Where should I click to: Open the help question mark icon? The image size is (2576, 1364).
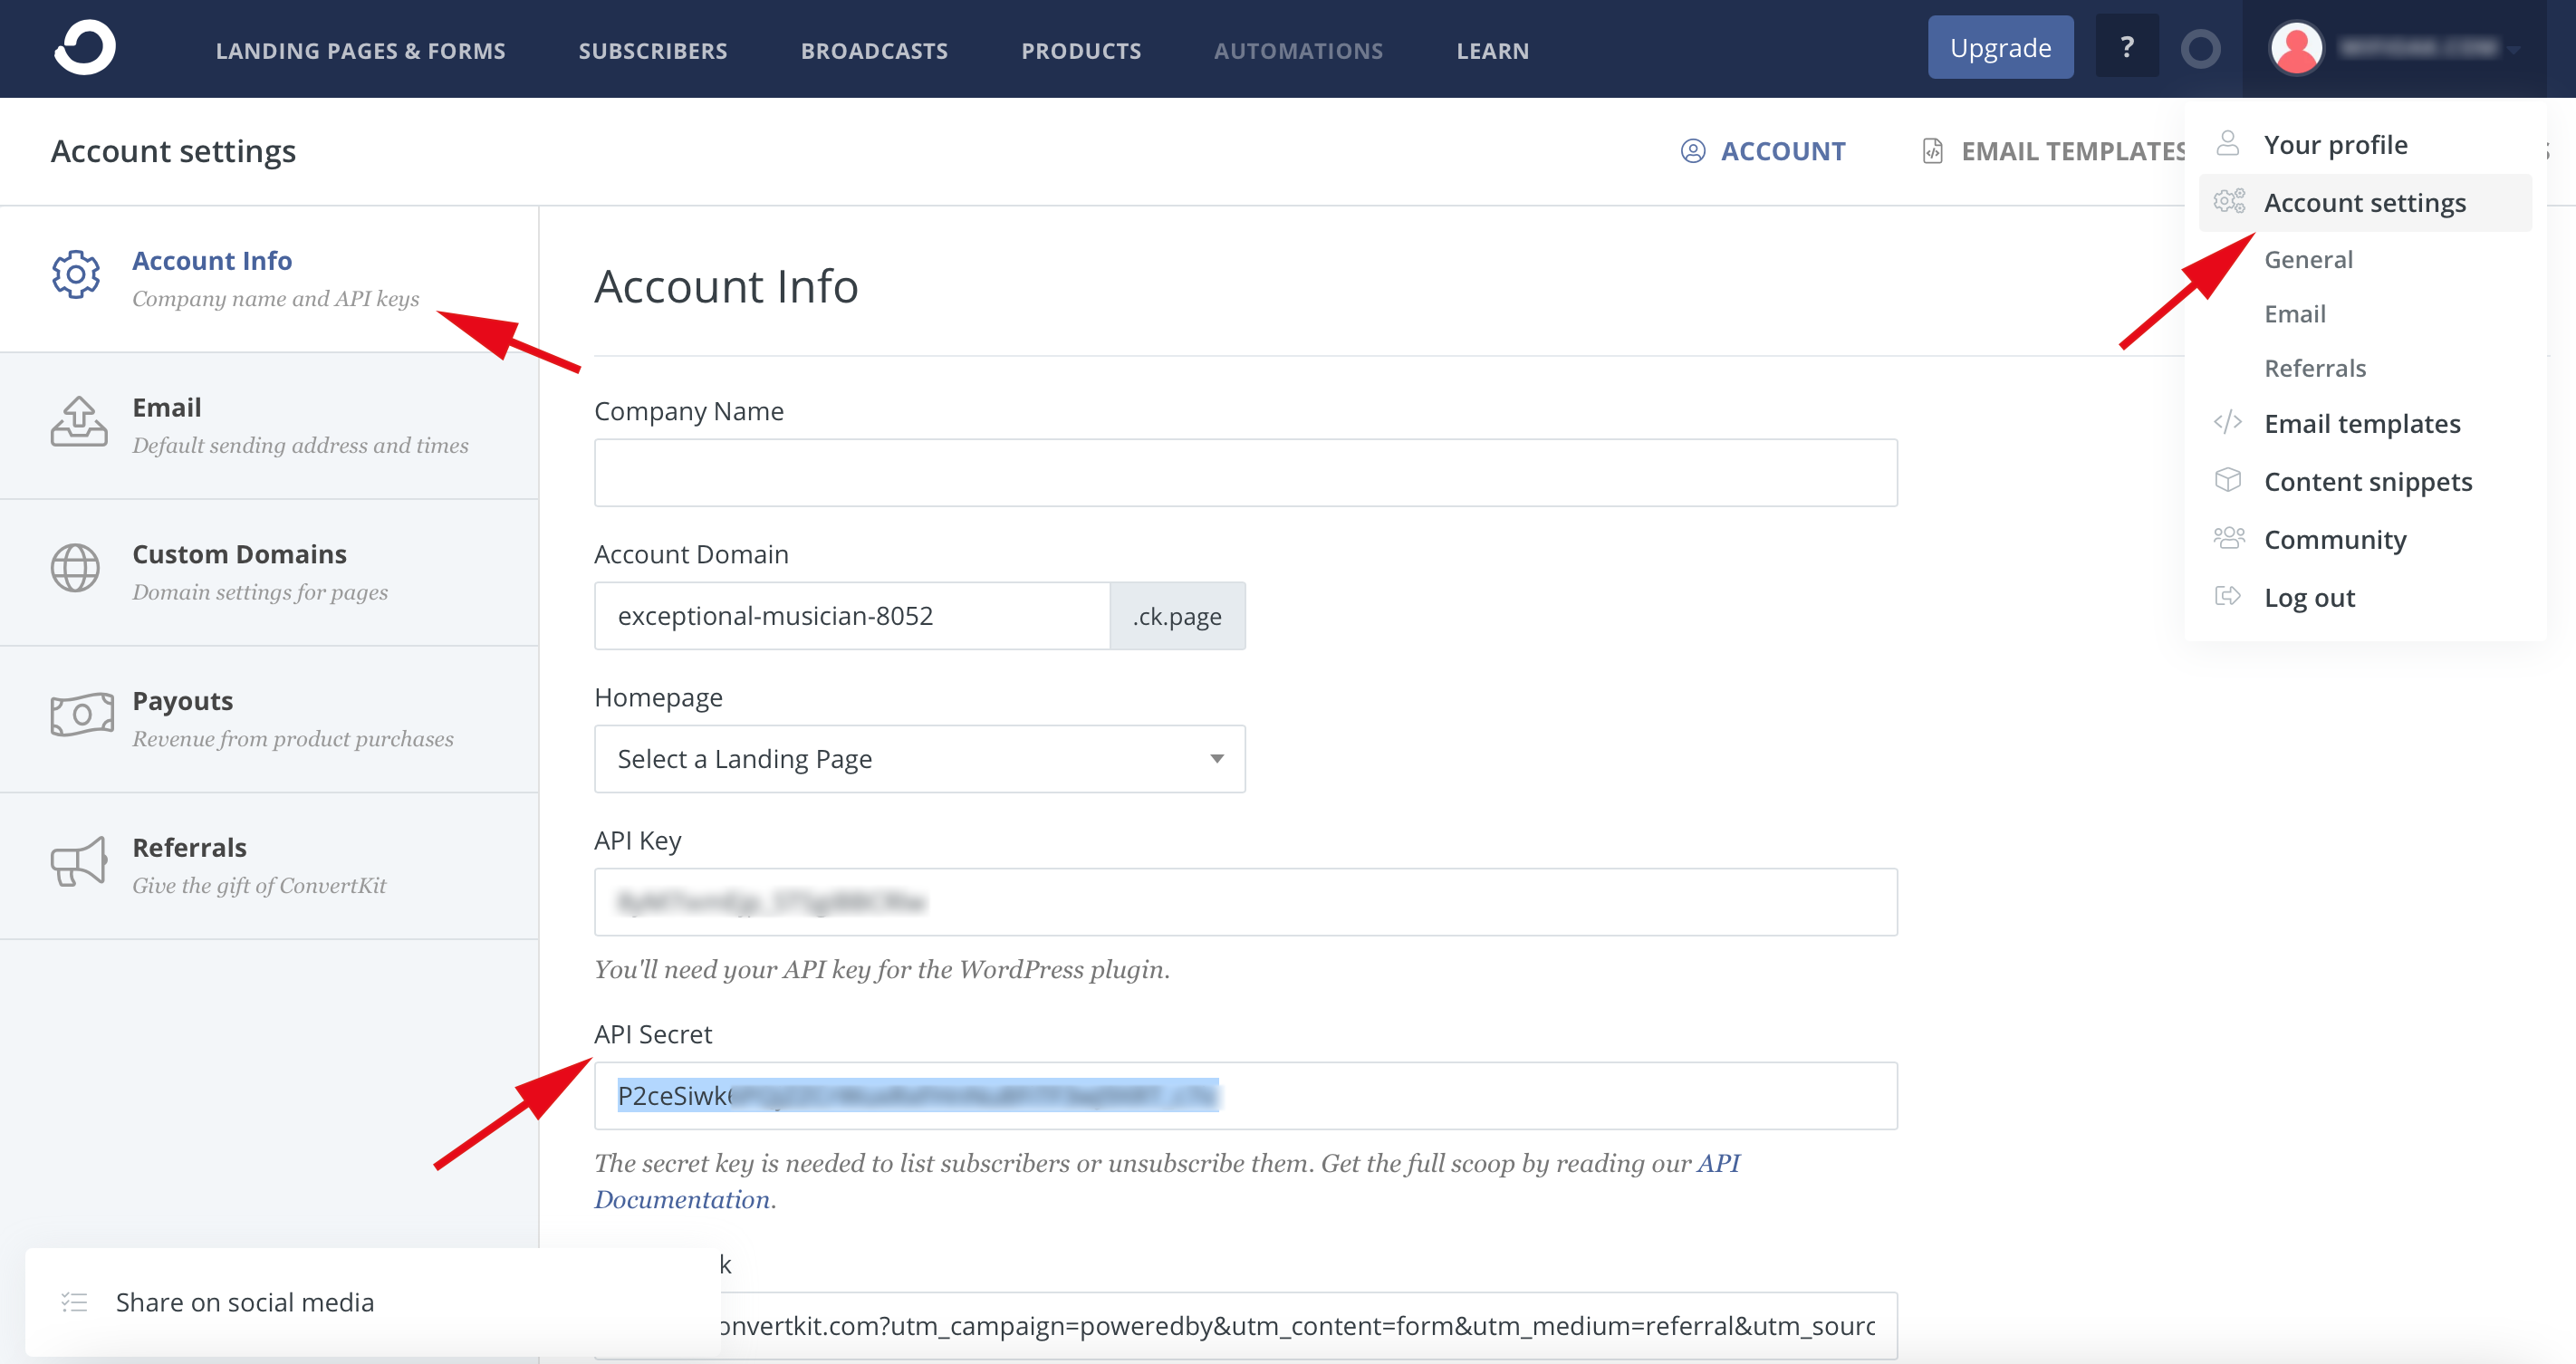click(x=2126, y=47)
